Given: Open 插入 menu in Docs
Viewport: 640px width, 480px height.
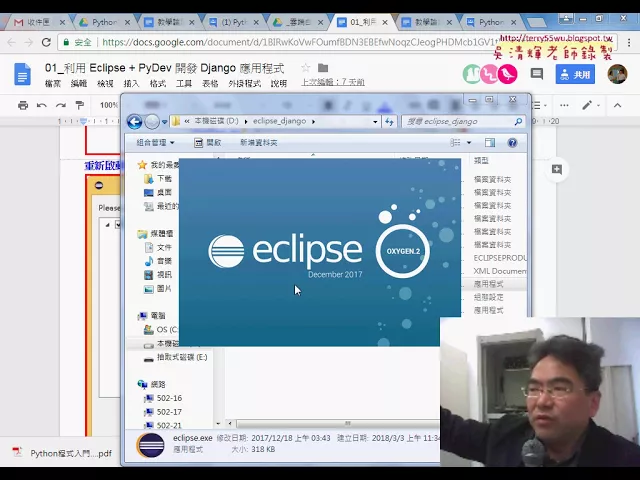Looking at the screenshot, I should 131,83.
